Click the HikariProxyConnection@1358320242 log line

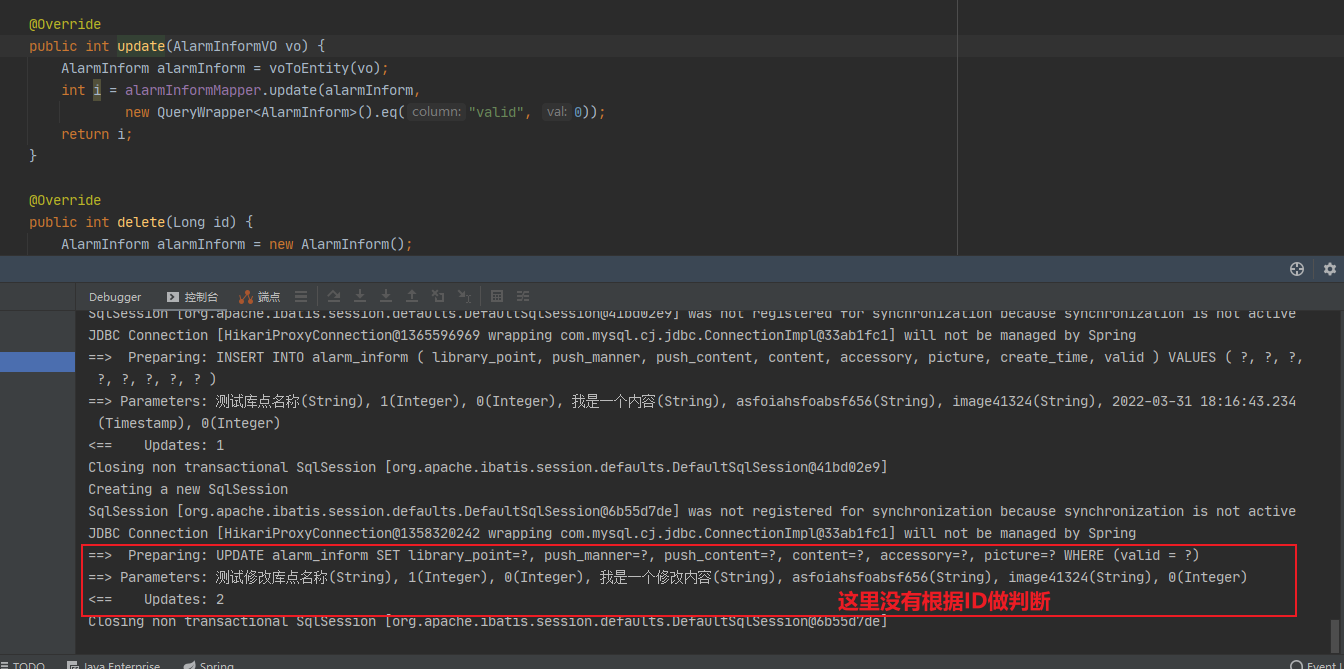[x=612, y=533]
